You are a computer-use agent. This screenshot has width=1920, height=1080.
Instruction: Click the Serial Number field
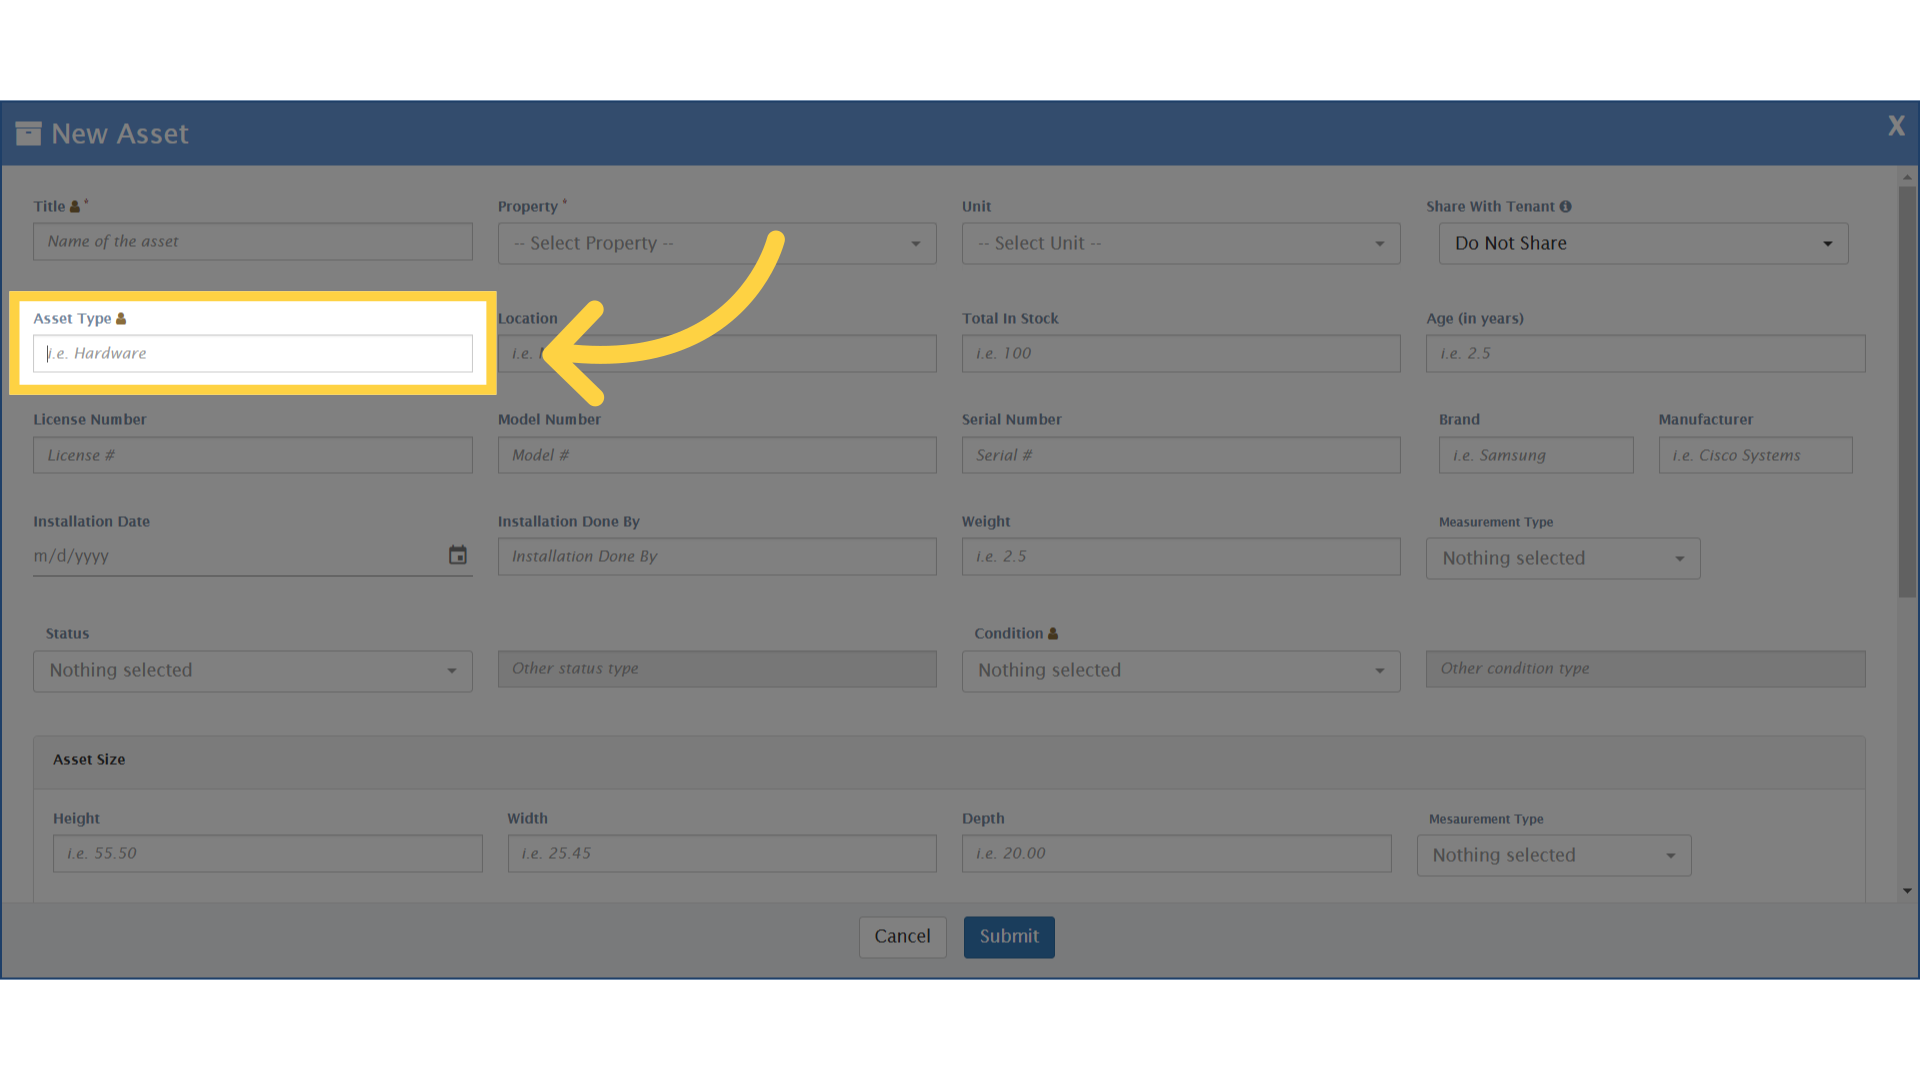pyautogui.click(x=1181, y=455)
